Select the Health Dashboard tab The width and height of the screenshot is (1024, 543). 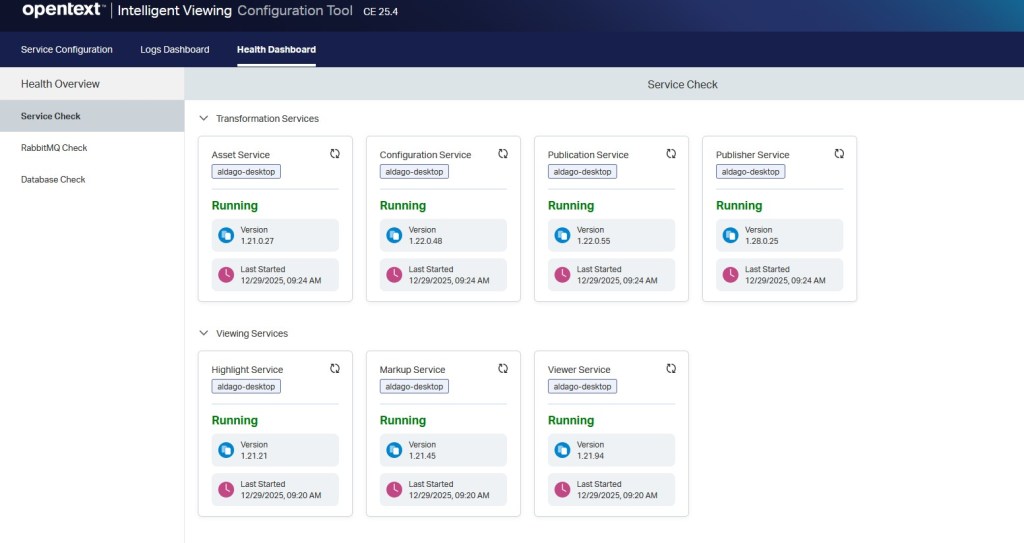tap(276, 50)
